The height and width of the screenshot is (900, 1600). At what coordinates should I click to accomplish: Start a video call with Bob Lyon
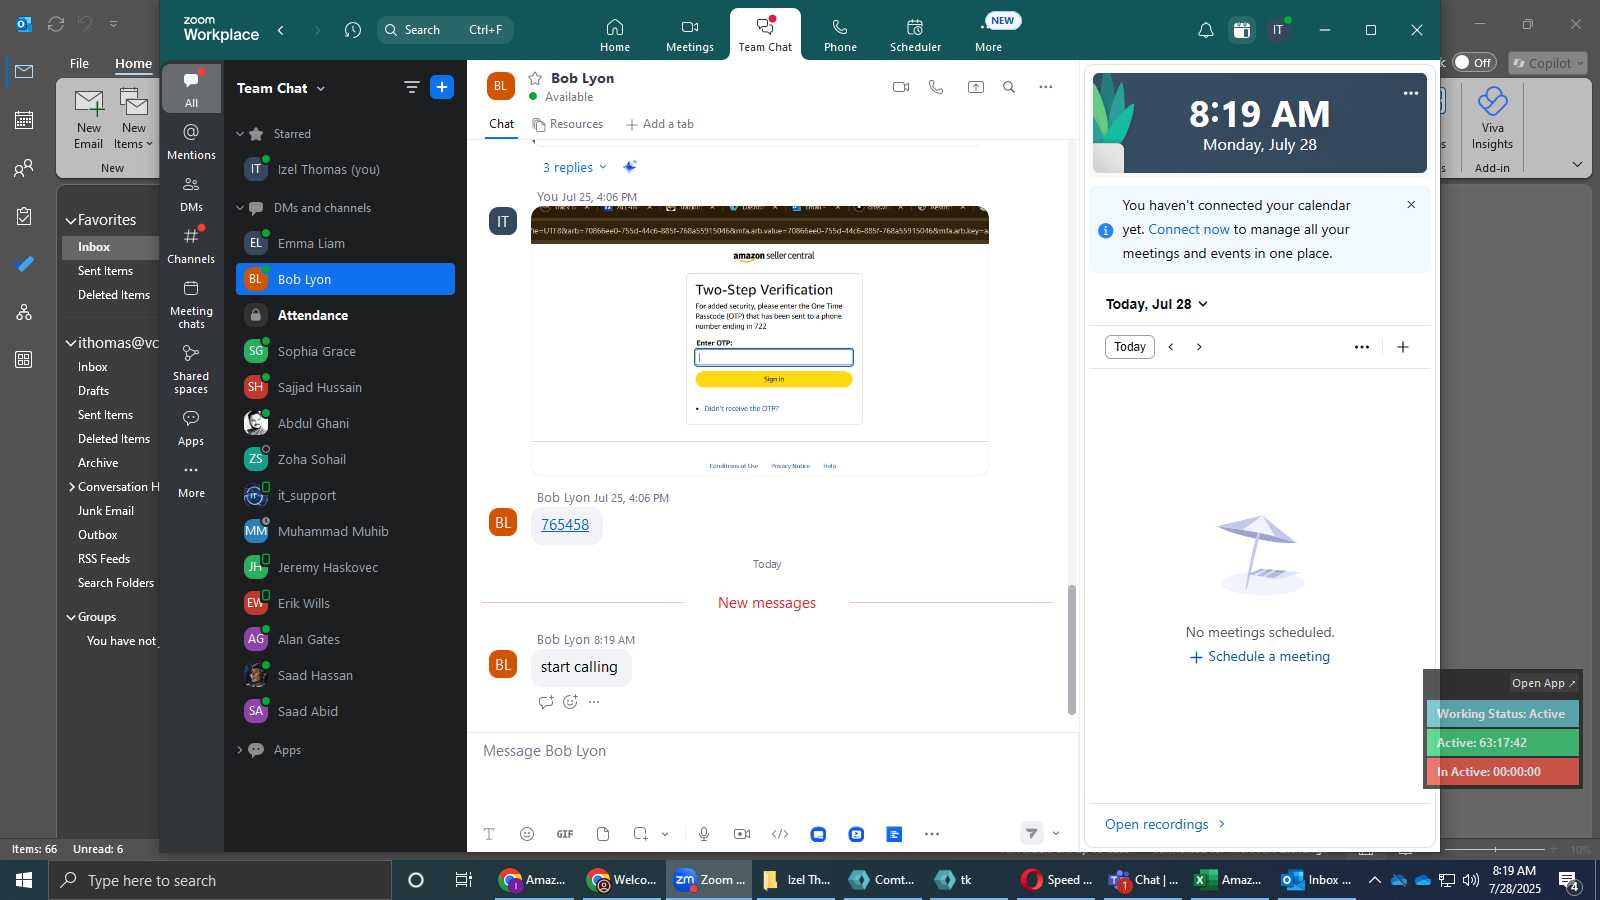[901, 87]
